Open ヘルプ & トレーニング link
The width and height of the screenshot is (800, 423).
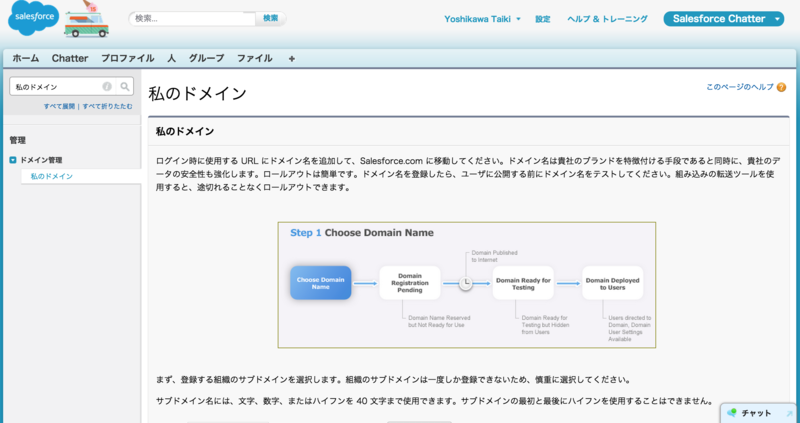pyautogui.click(x=607, y=19)
